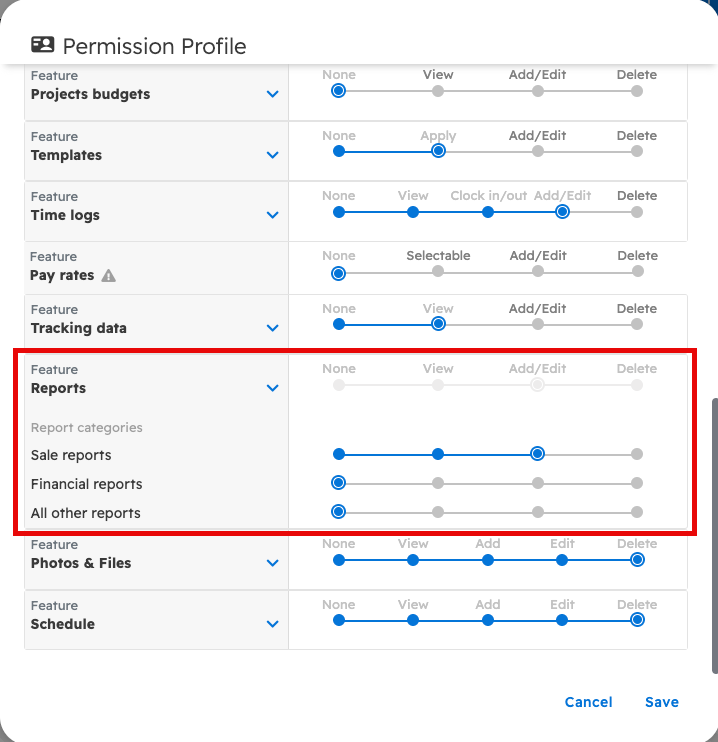The image size is (718, 742).
Task: Collapse the Reports feature chevron
Action: [272, 388]
